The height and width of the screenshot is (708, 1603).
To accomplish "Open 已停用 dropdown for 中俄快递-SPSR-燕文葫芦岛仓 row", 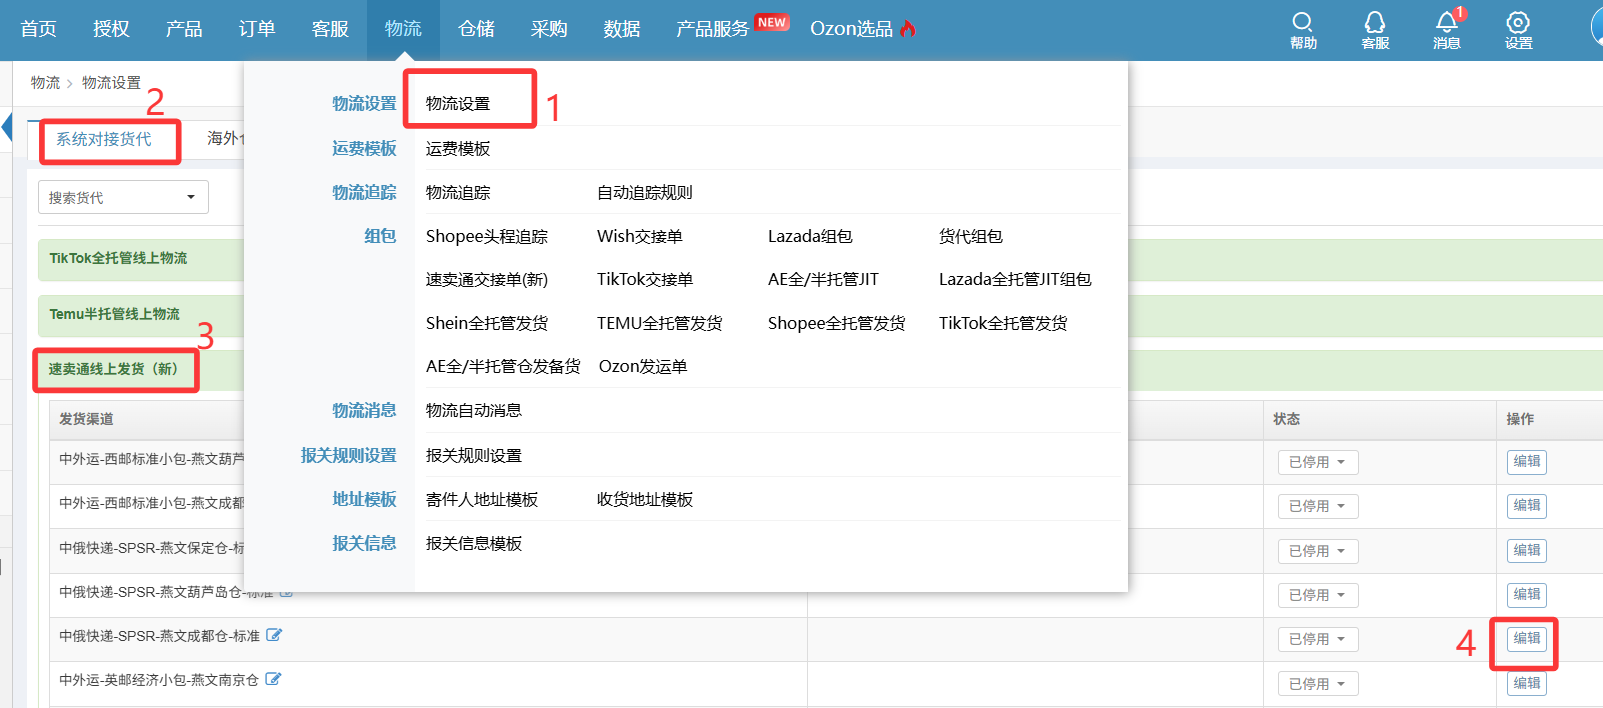I will [x=1317, y=595].
